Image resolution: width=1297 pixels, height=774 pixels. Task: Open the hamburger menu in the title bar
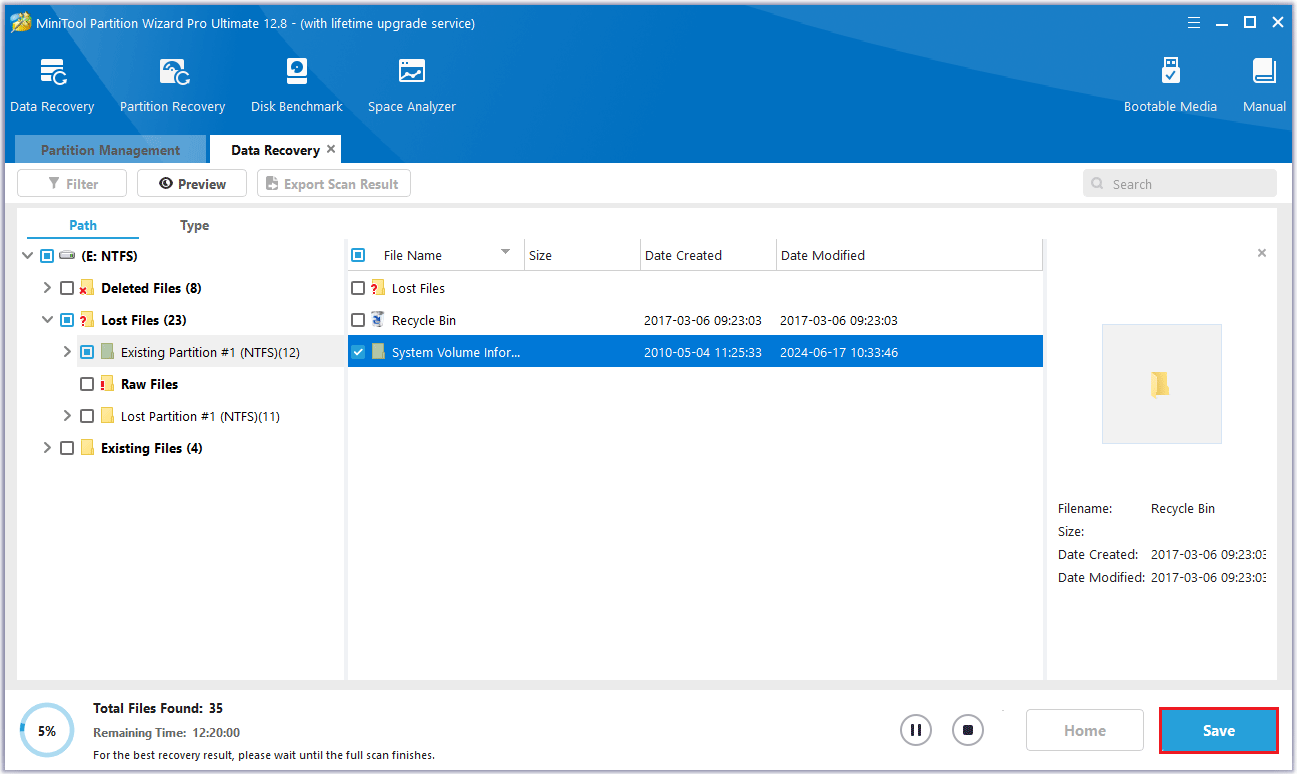1194,22
